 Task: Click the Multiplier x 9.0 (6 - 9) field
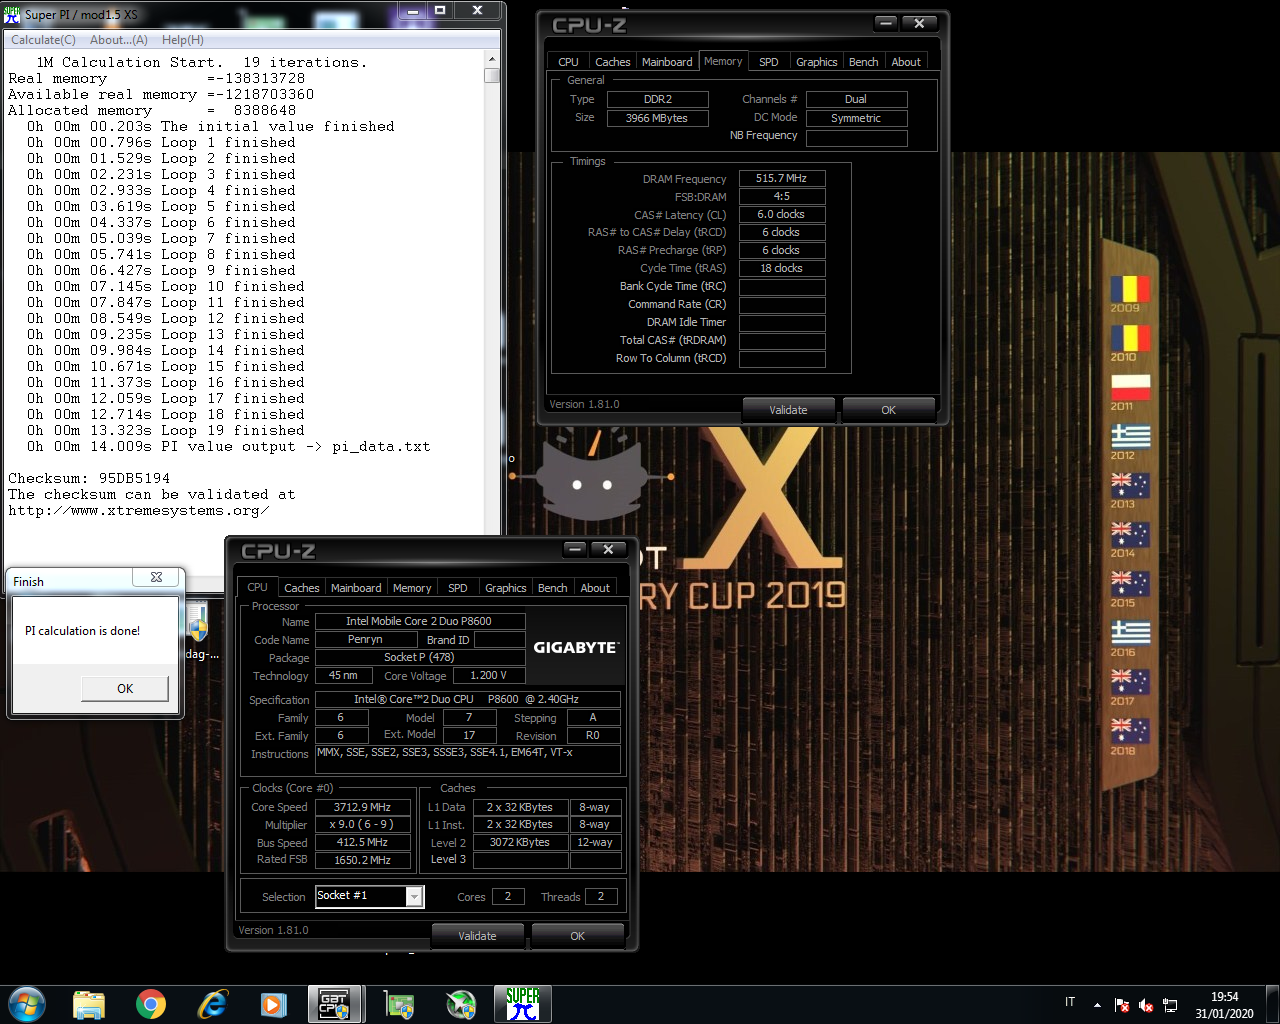[x=363, y=824]
